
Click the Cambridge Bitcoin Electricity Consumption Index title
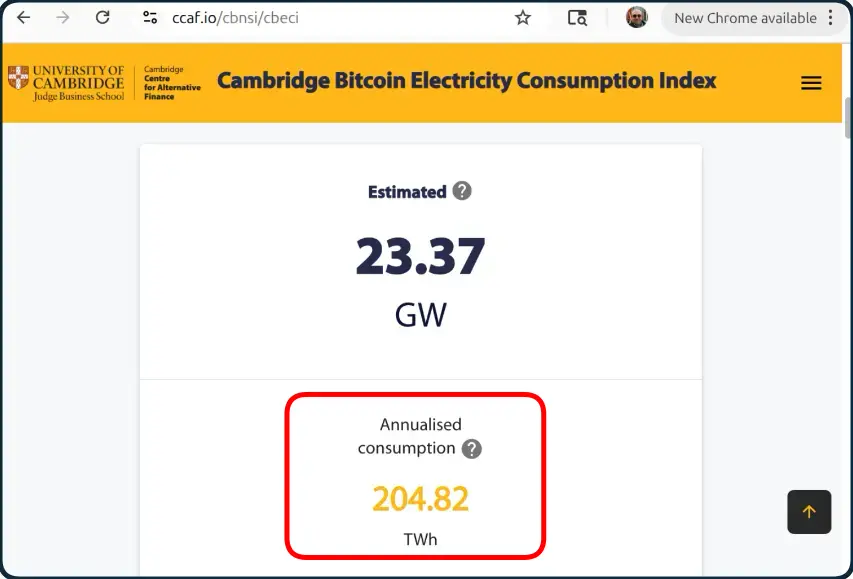[467, 81]
